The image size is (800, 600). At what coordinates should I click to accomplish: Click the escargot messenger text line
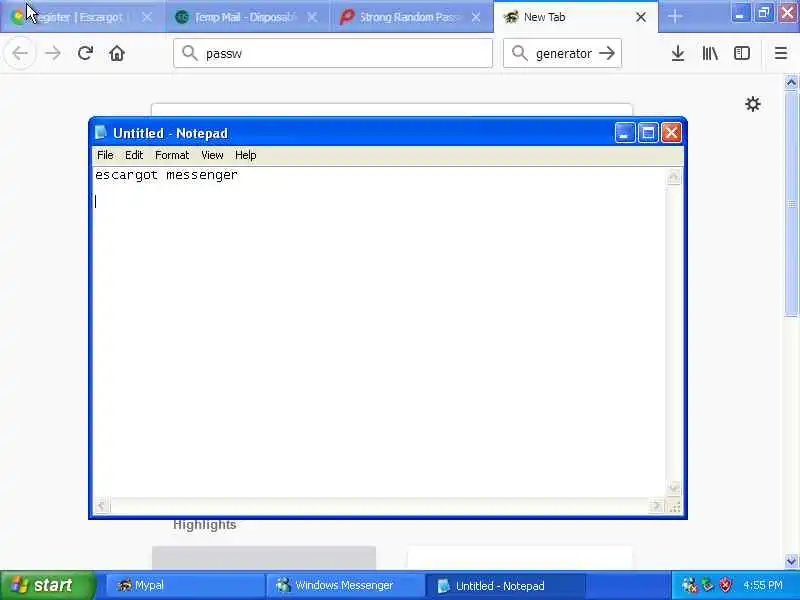166,175
